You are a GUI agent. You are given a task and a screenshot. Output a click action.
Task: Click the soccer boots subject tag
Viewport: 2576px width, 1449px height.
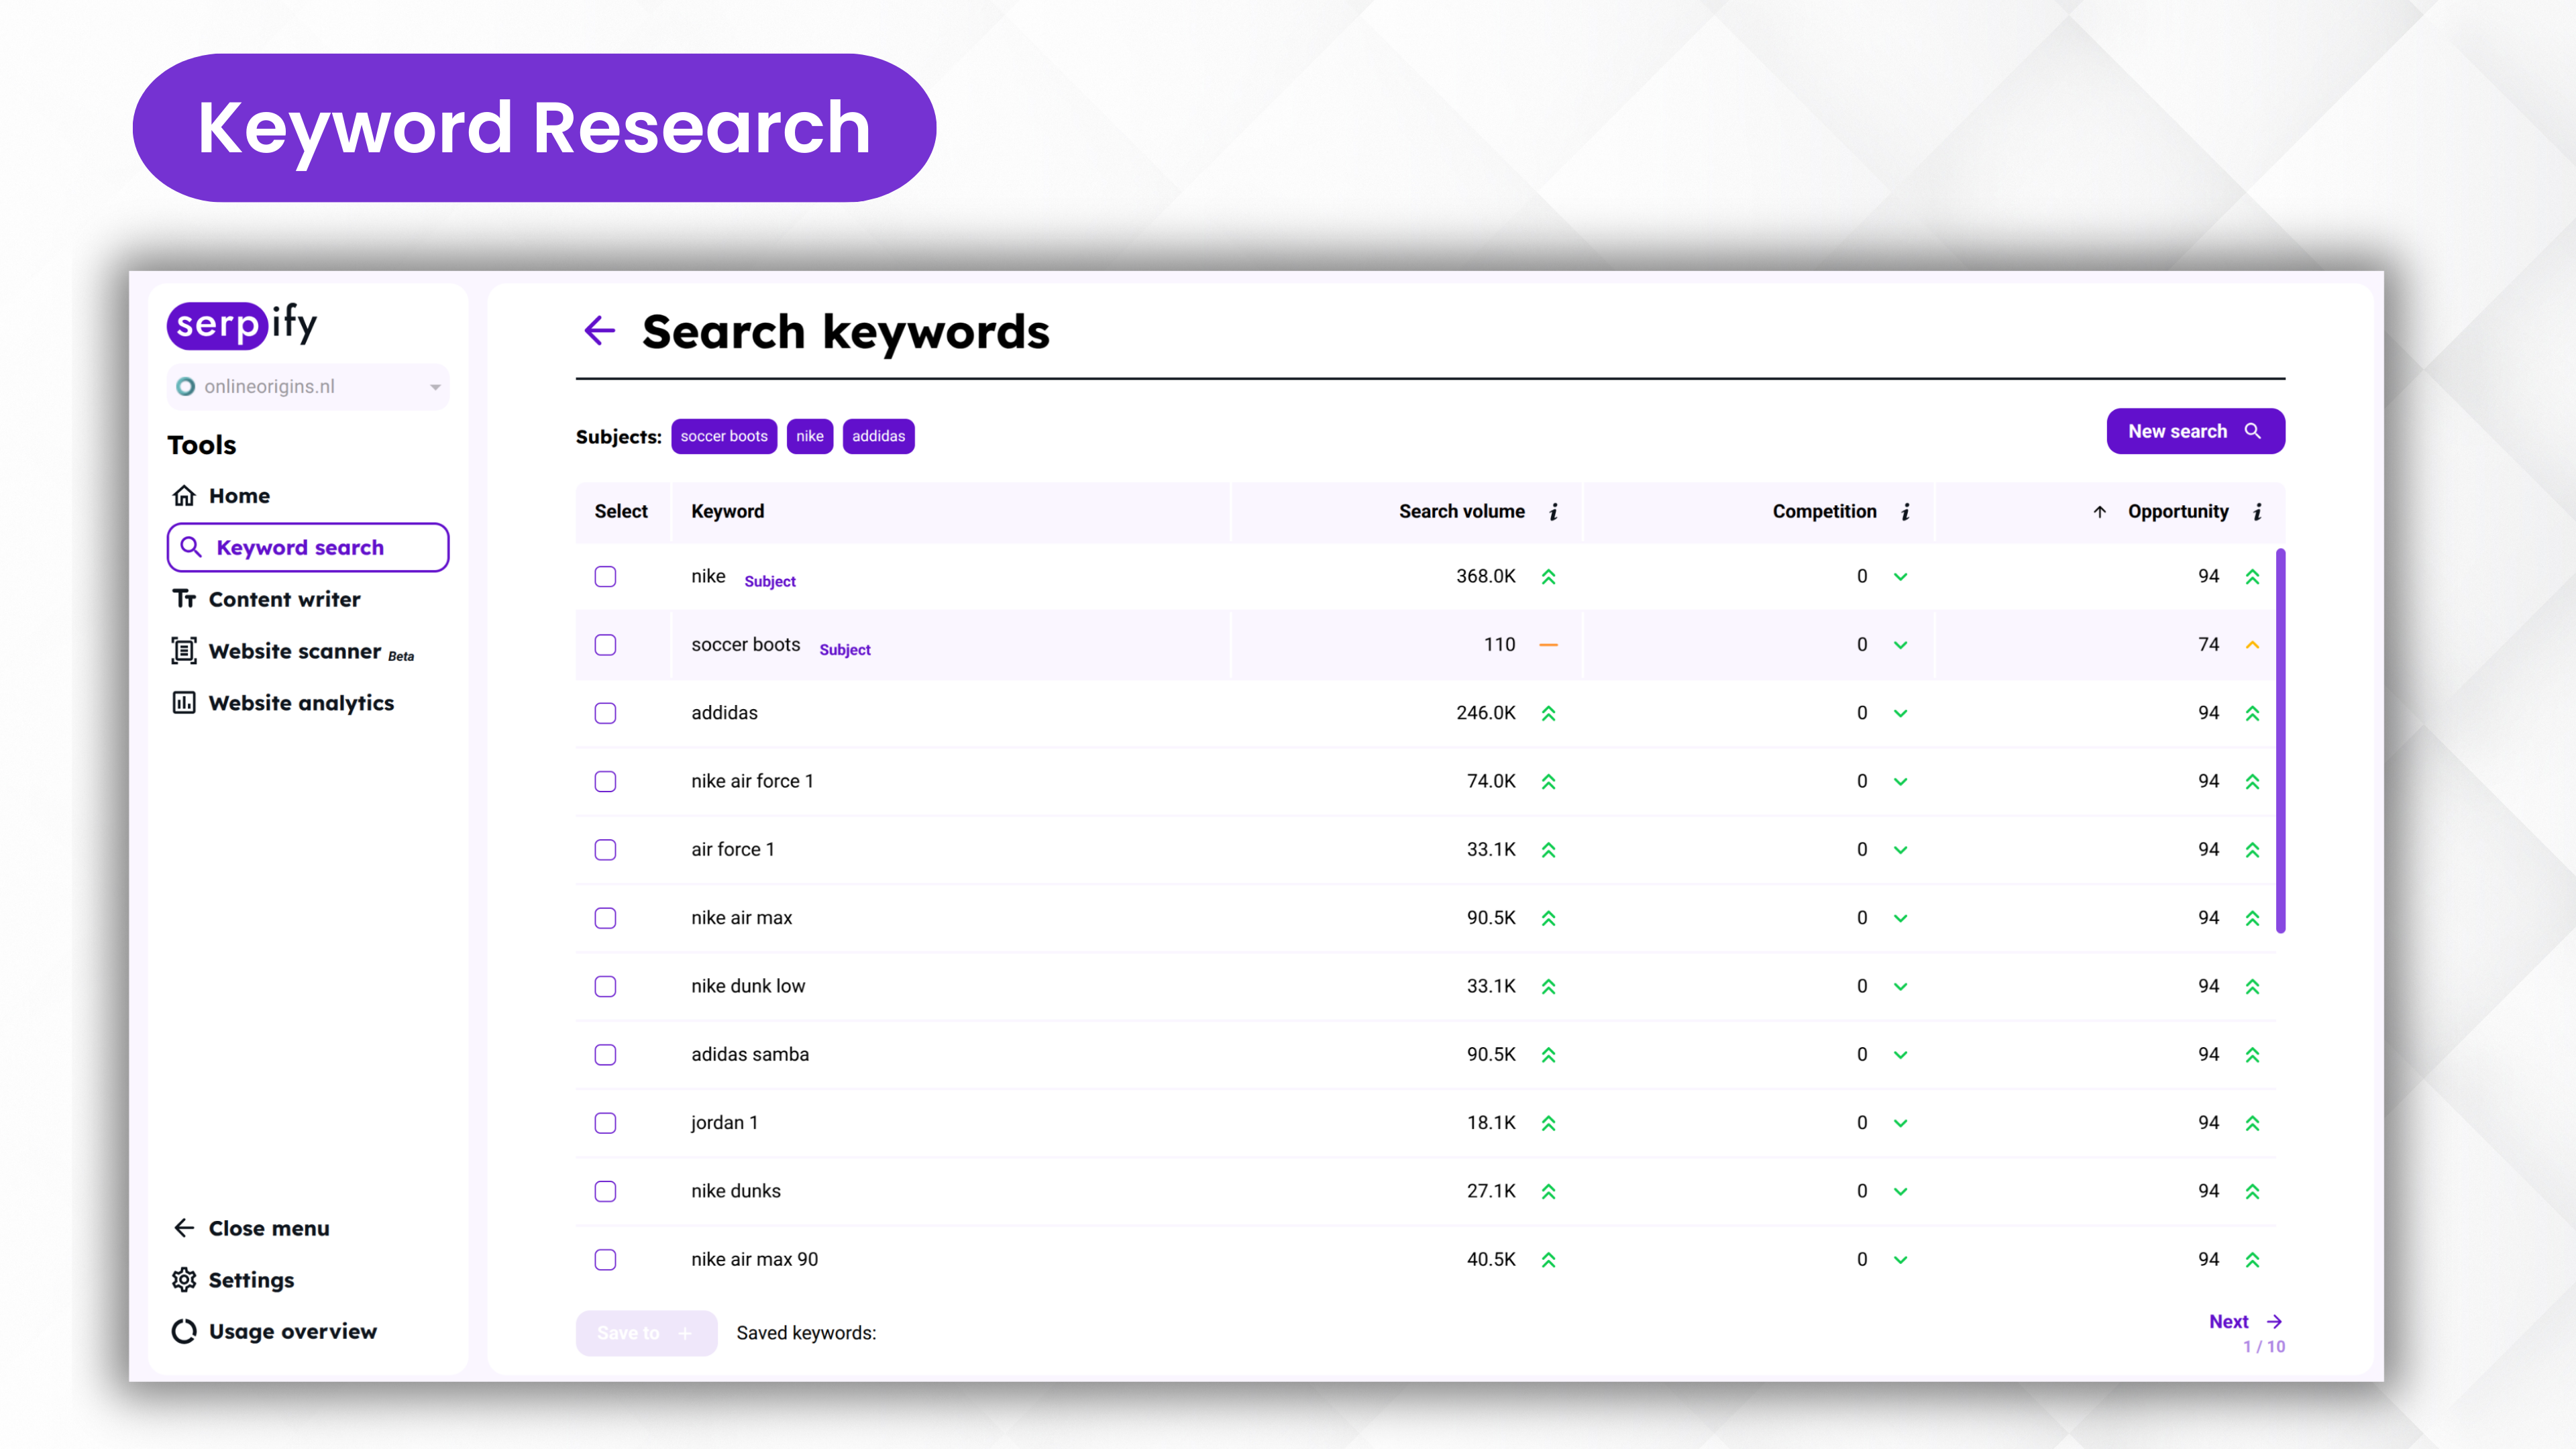pos(724,436)
